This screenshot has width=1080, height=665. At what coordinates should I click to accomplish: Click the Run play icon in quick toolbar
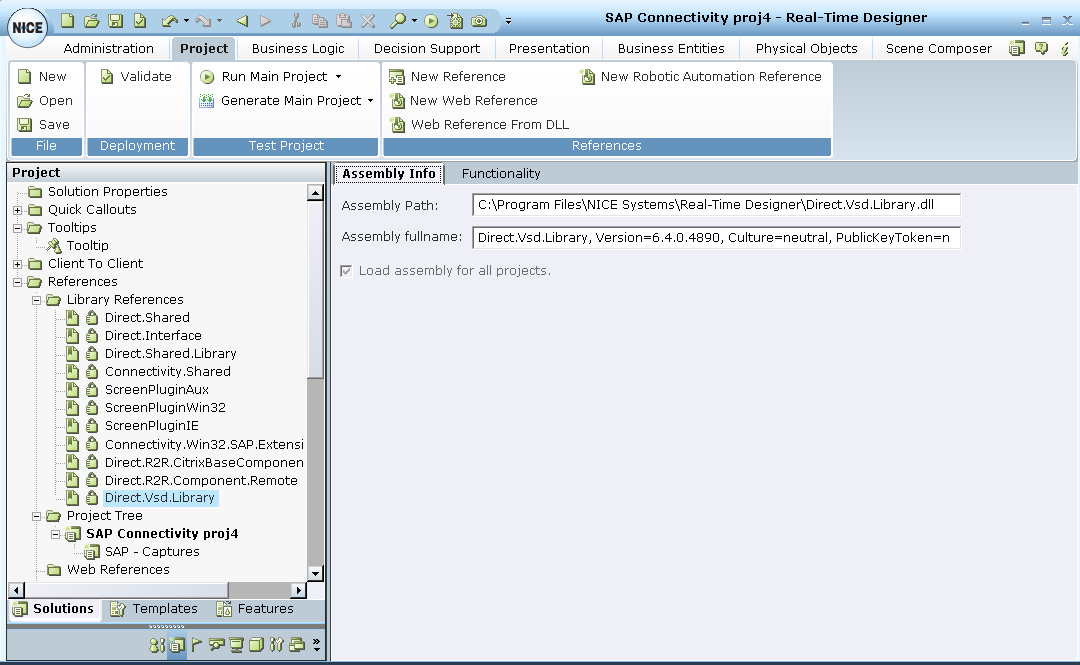(431, 21)
